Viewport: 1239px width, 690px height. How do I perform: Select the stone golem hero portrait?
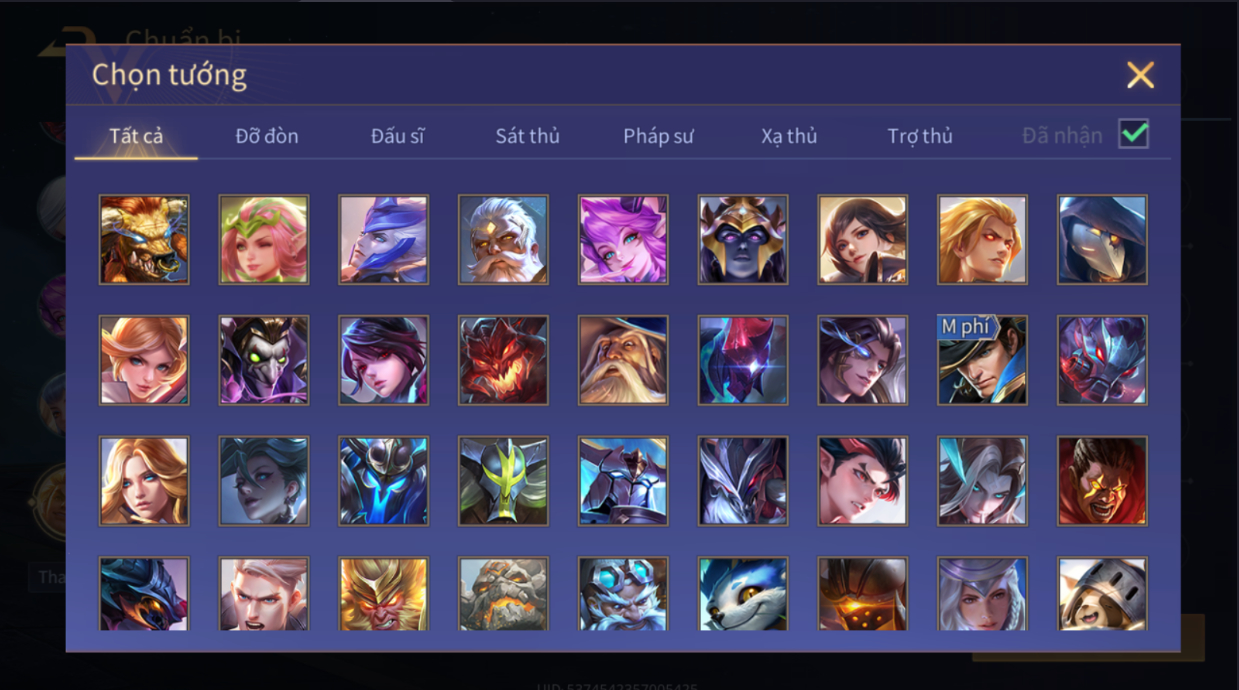(x=503, y=594)
